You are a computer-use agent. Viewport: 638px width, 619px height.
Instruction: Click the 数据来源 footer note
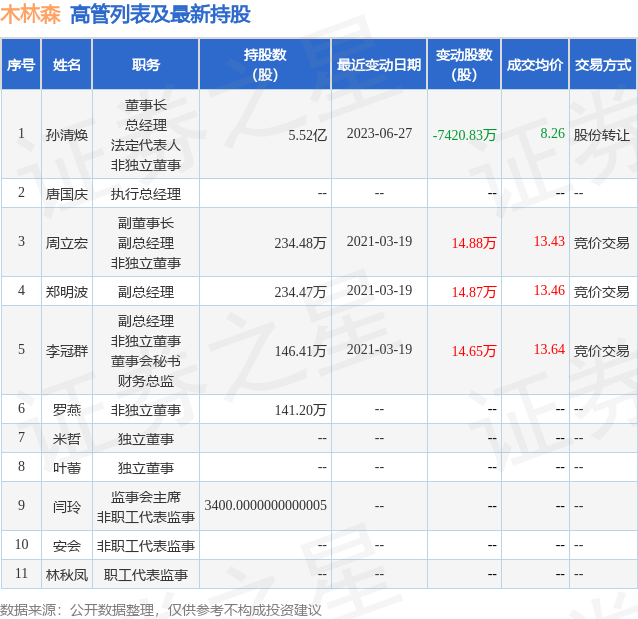click(x=161, y=610)
